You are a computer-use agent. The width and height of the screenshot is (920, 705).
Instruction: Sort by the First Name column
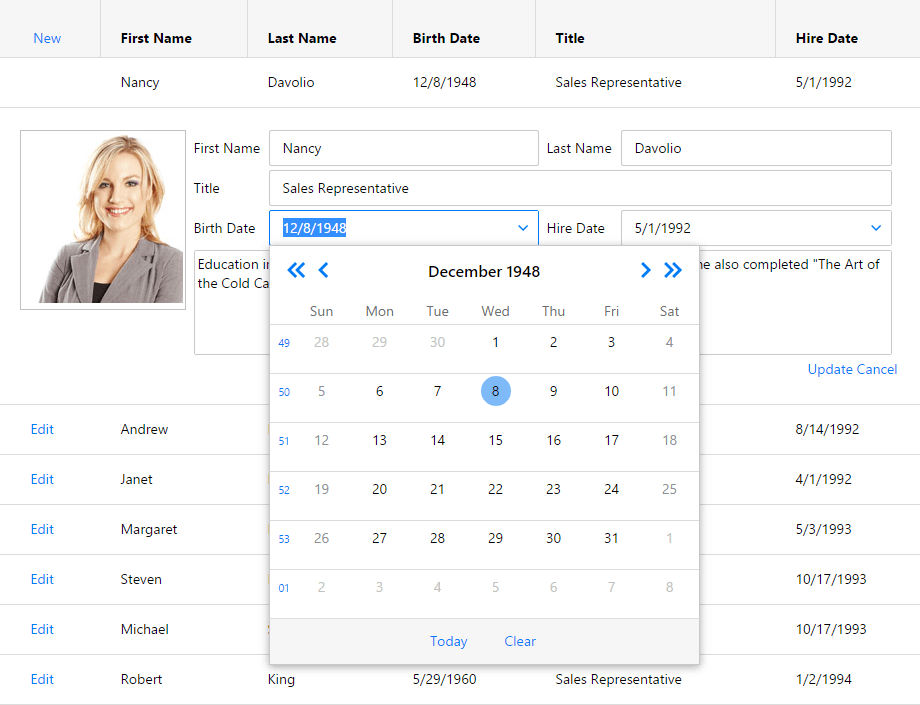156,38
